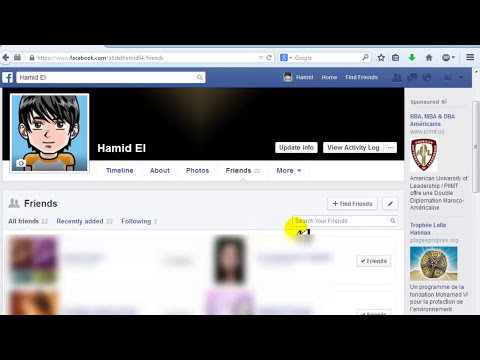Go to Home in Facebook top bar
The height and width of the screenshot is (360, 480).
pos(329,77)
